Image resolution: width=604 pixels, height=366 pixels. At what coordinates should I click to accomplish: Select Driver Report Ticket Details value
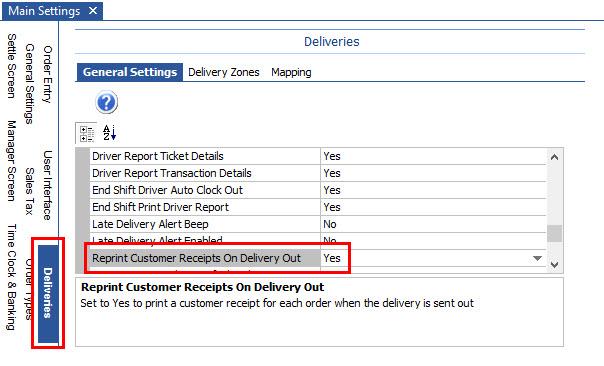tap(433, 156)
